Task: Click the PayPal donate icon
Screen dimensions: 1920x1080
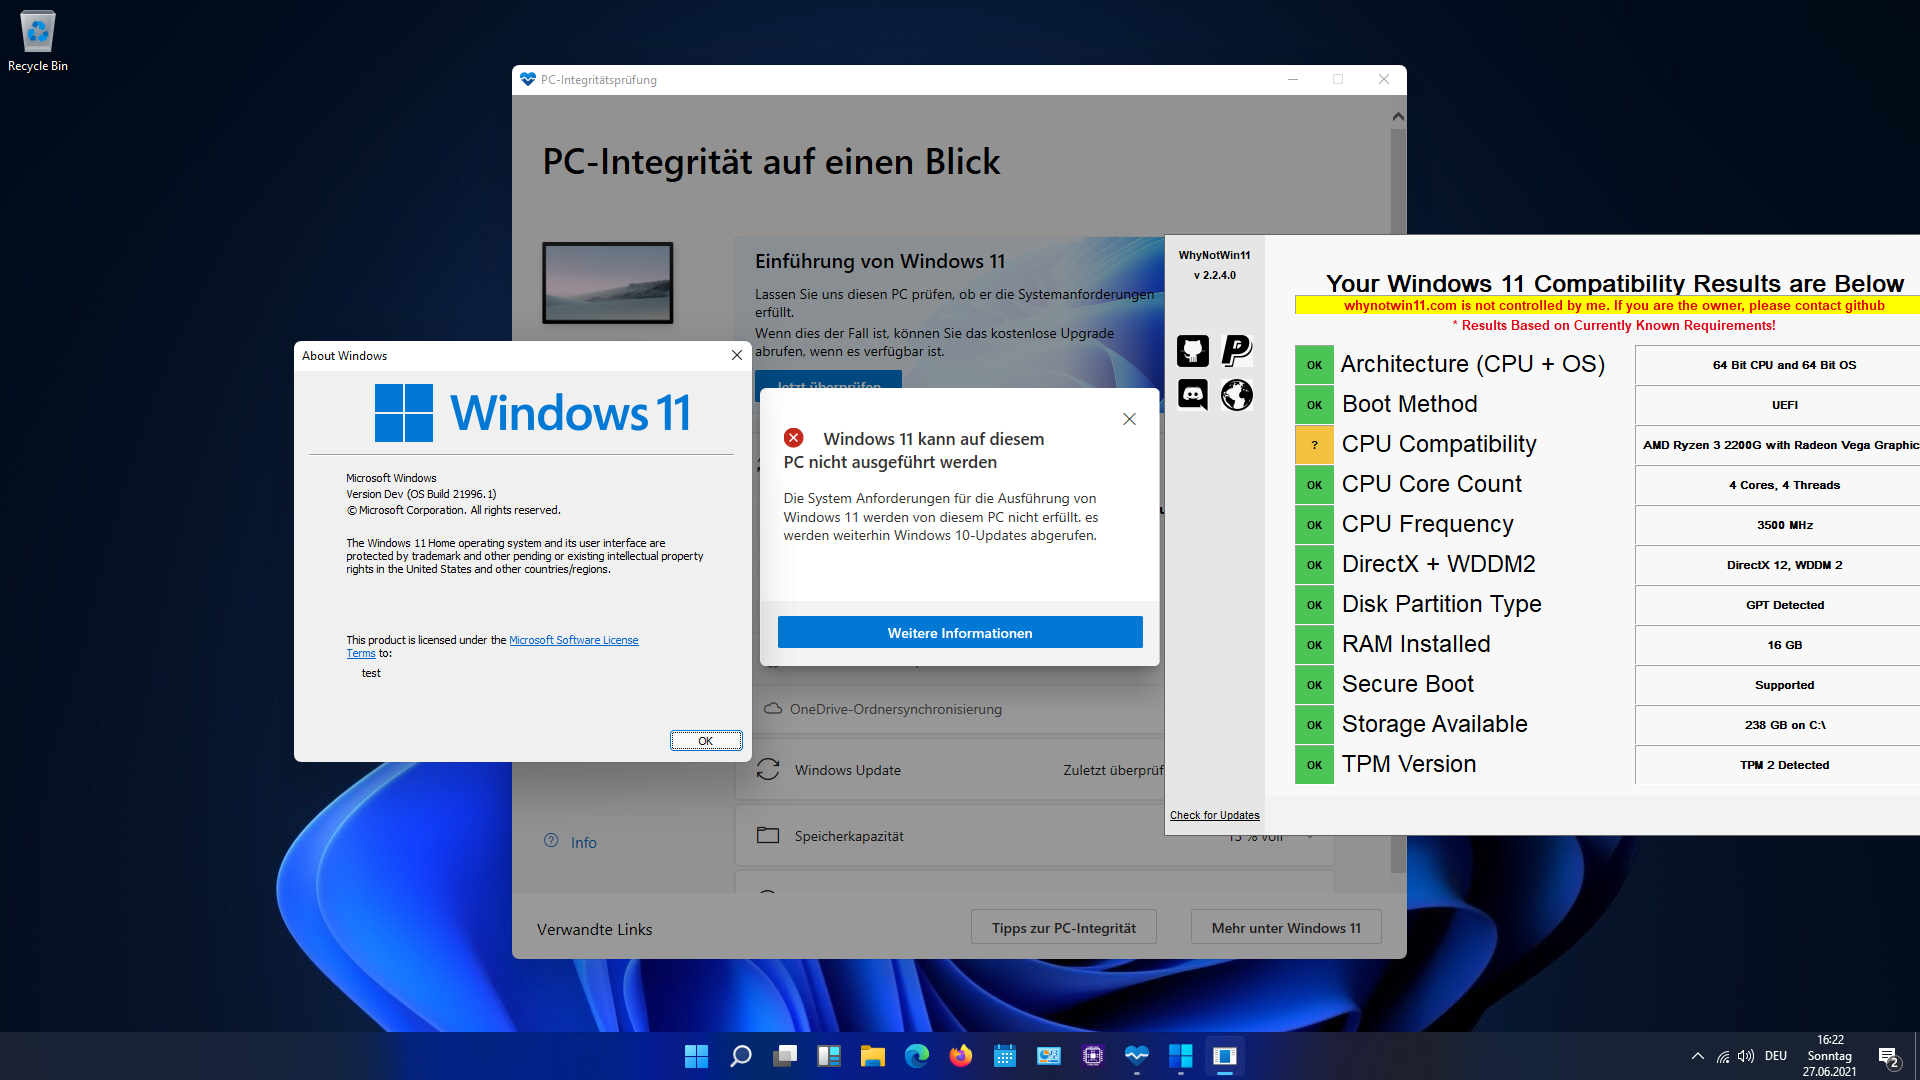Action: coord(1237,351)
